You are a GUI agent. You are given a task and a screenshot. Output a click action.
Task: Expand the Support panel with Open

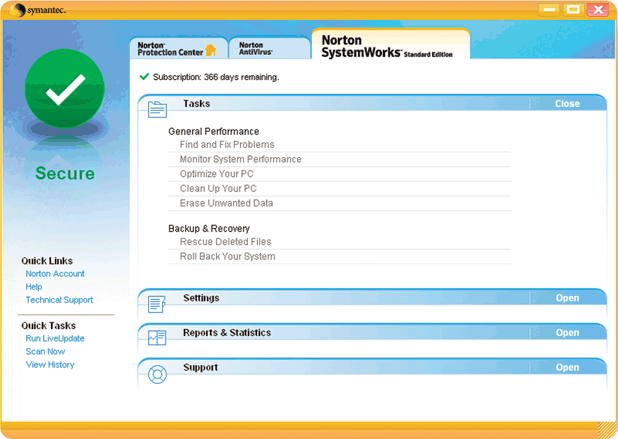pyautogui.click(x=567, y=367)
